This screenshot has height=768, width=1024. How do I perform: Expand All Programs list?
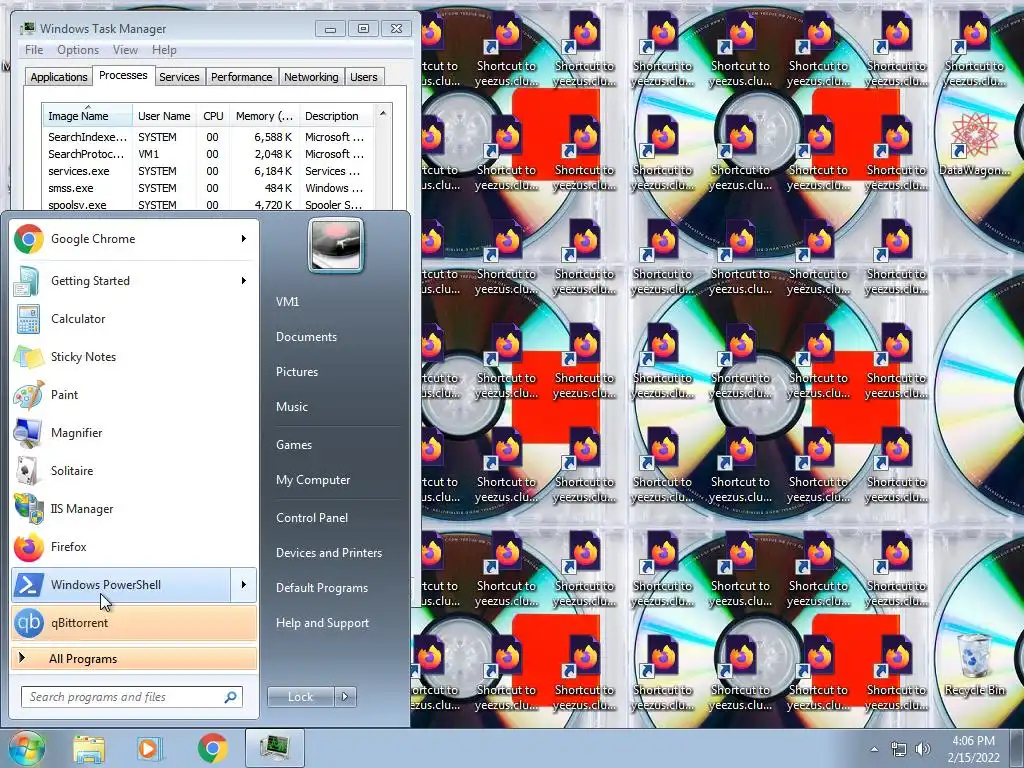[134, 658]
